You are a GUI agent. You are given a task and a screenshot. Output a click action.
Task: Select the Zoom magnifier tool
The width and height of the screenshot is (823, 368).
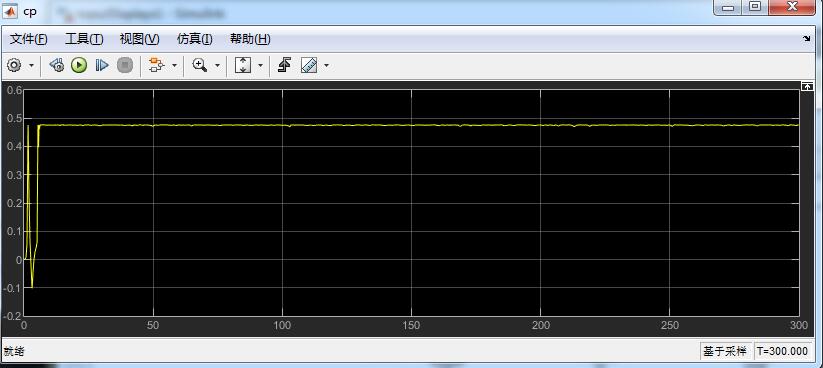click(199, 66)
